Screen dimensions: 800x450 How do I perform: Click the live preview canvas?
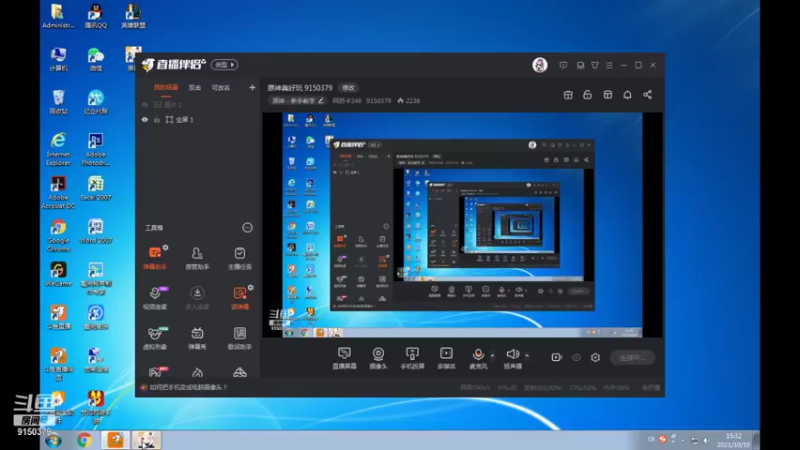click(462, 225)
